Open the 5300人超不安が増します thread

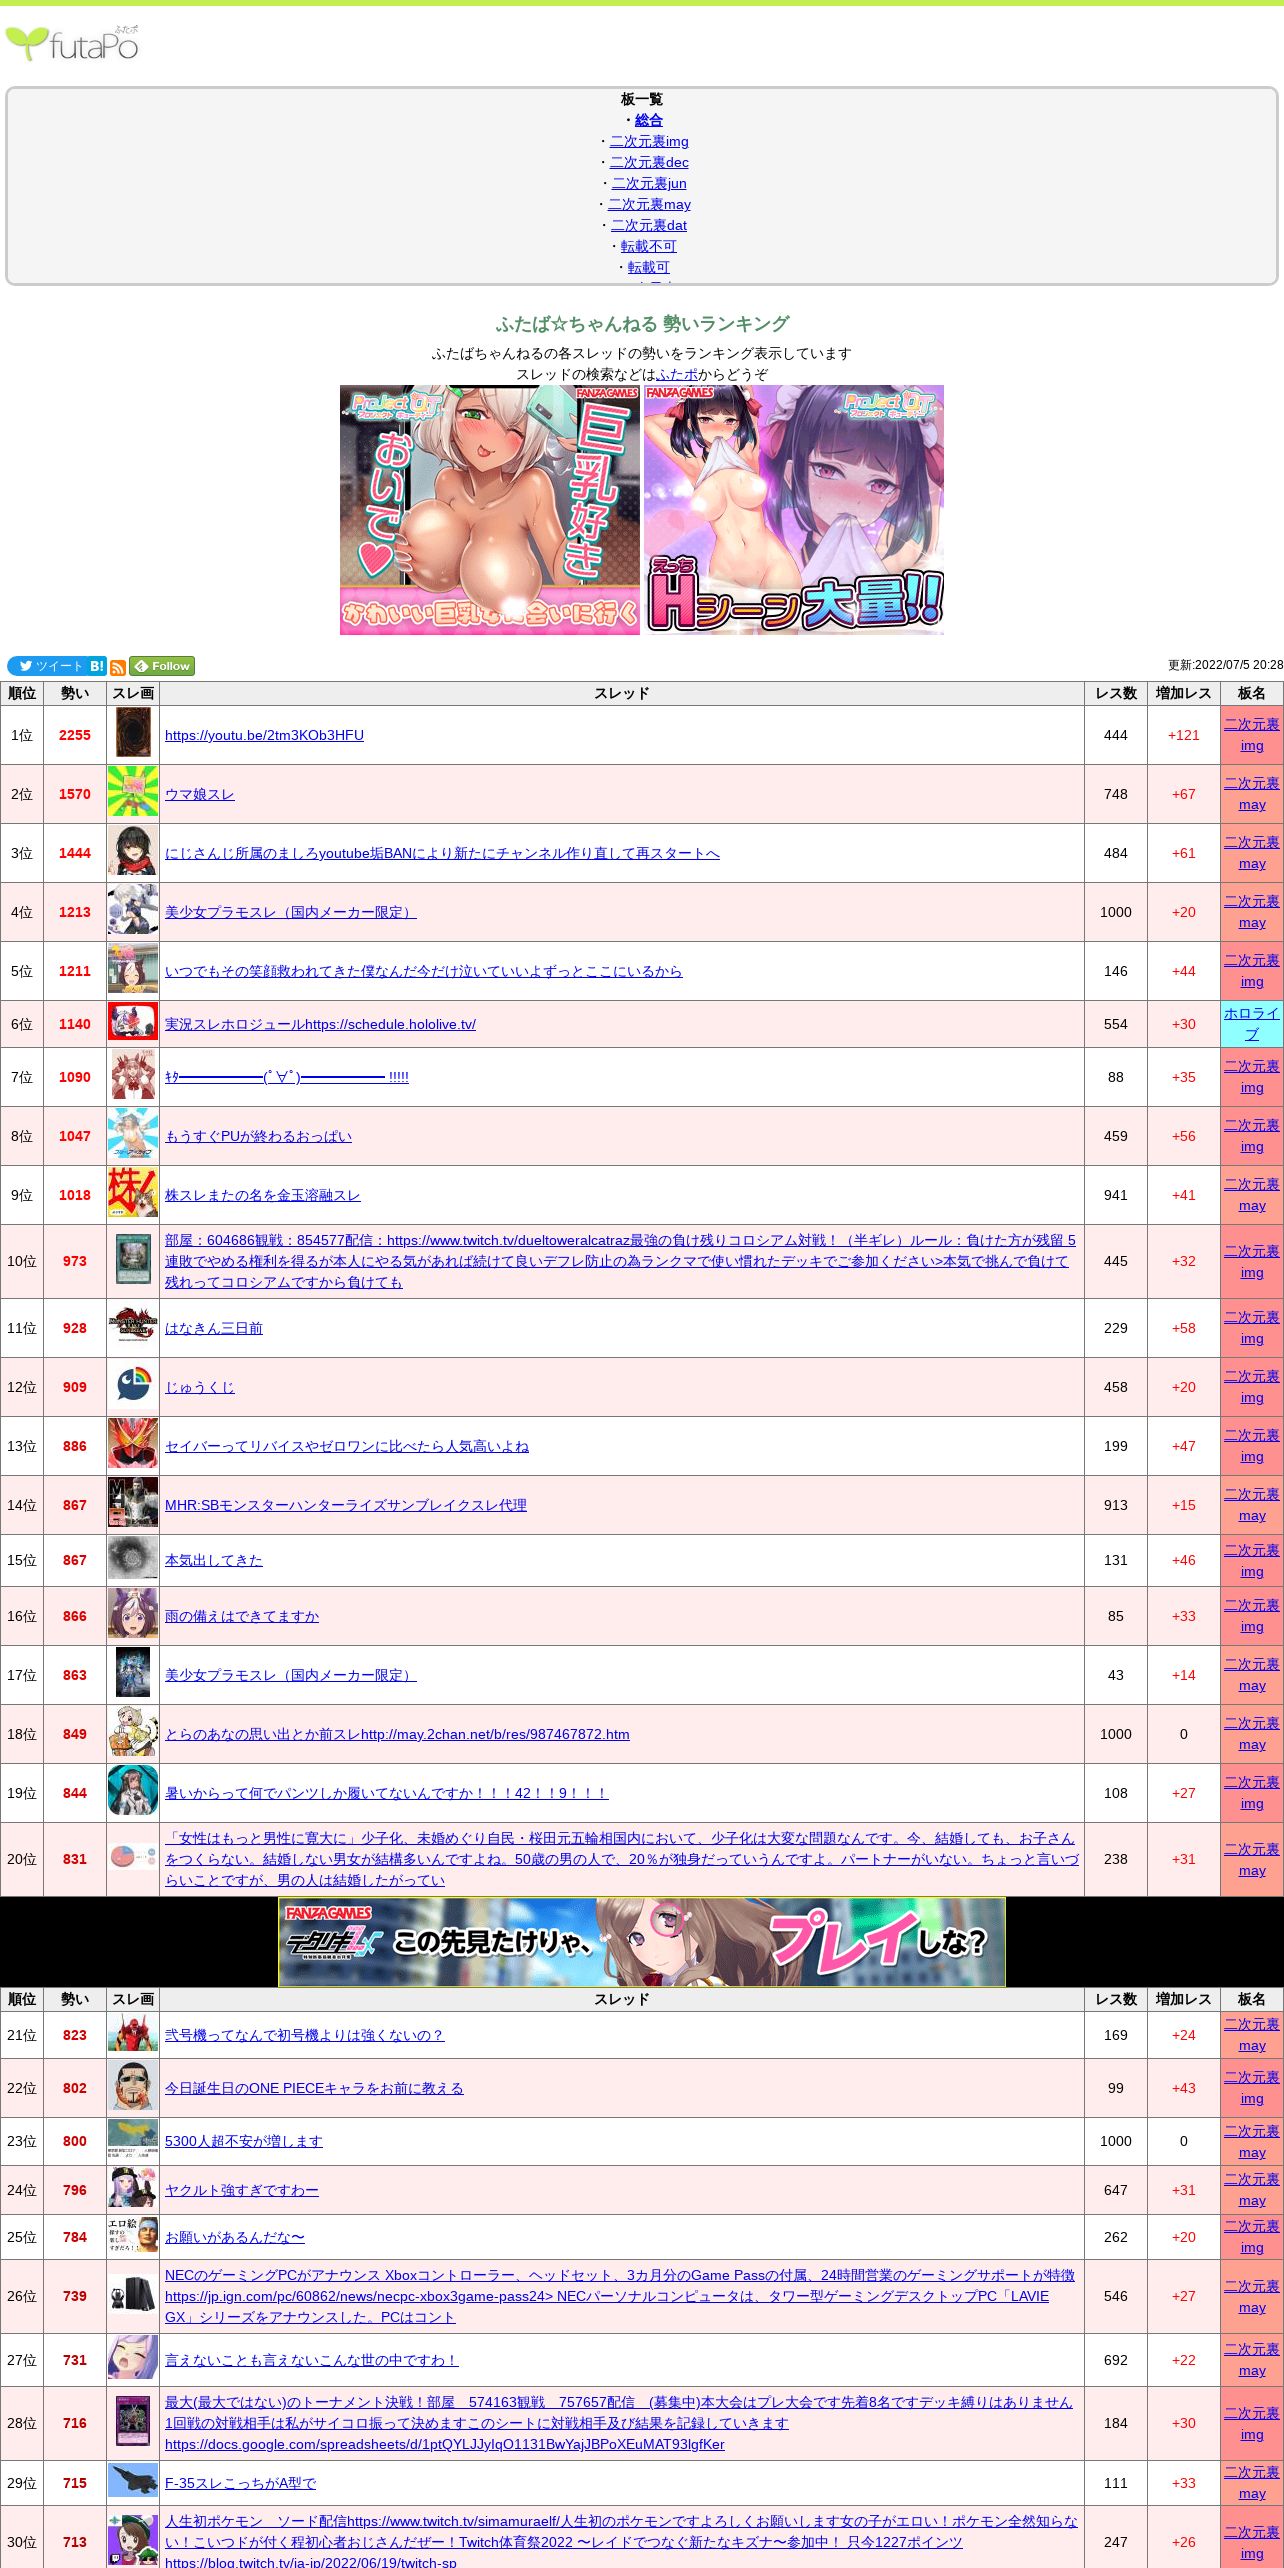(x=244, y=2141)
